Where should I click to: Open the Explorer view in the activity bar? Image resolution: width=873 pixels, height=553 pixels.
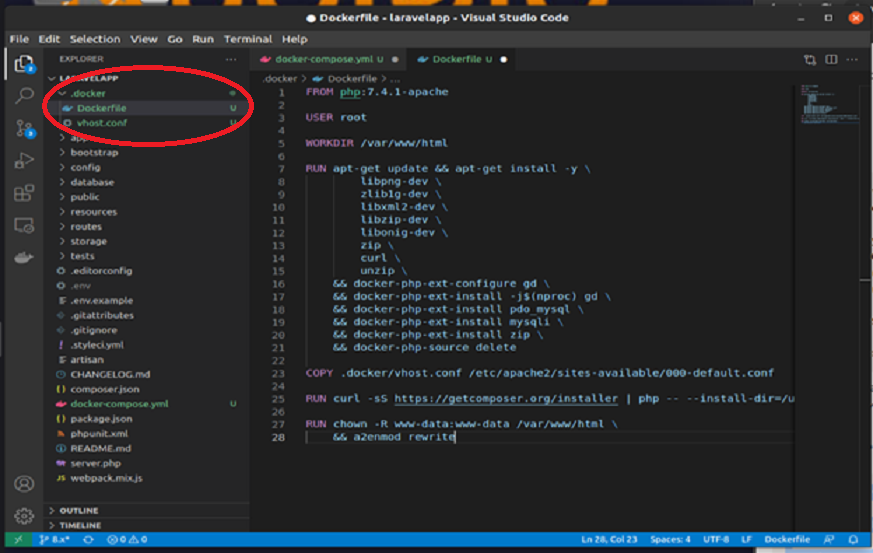coord(24,65)
